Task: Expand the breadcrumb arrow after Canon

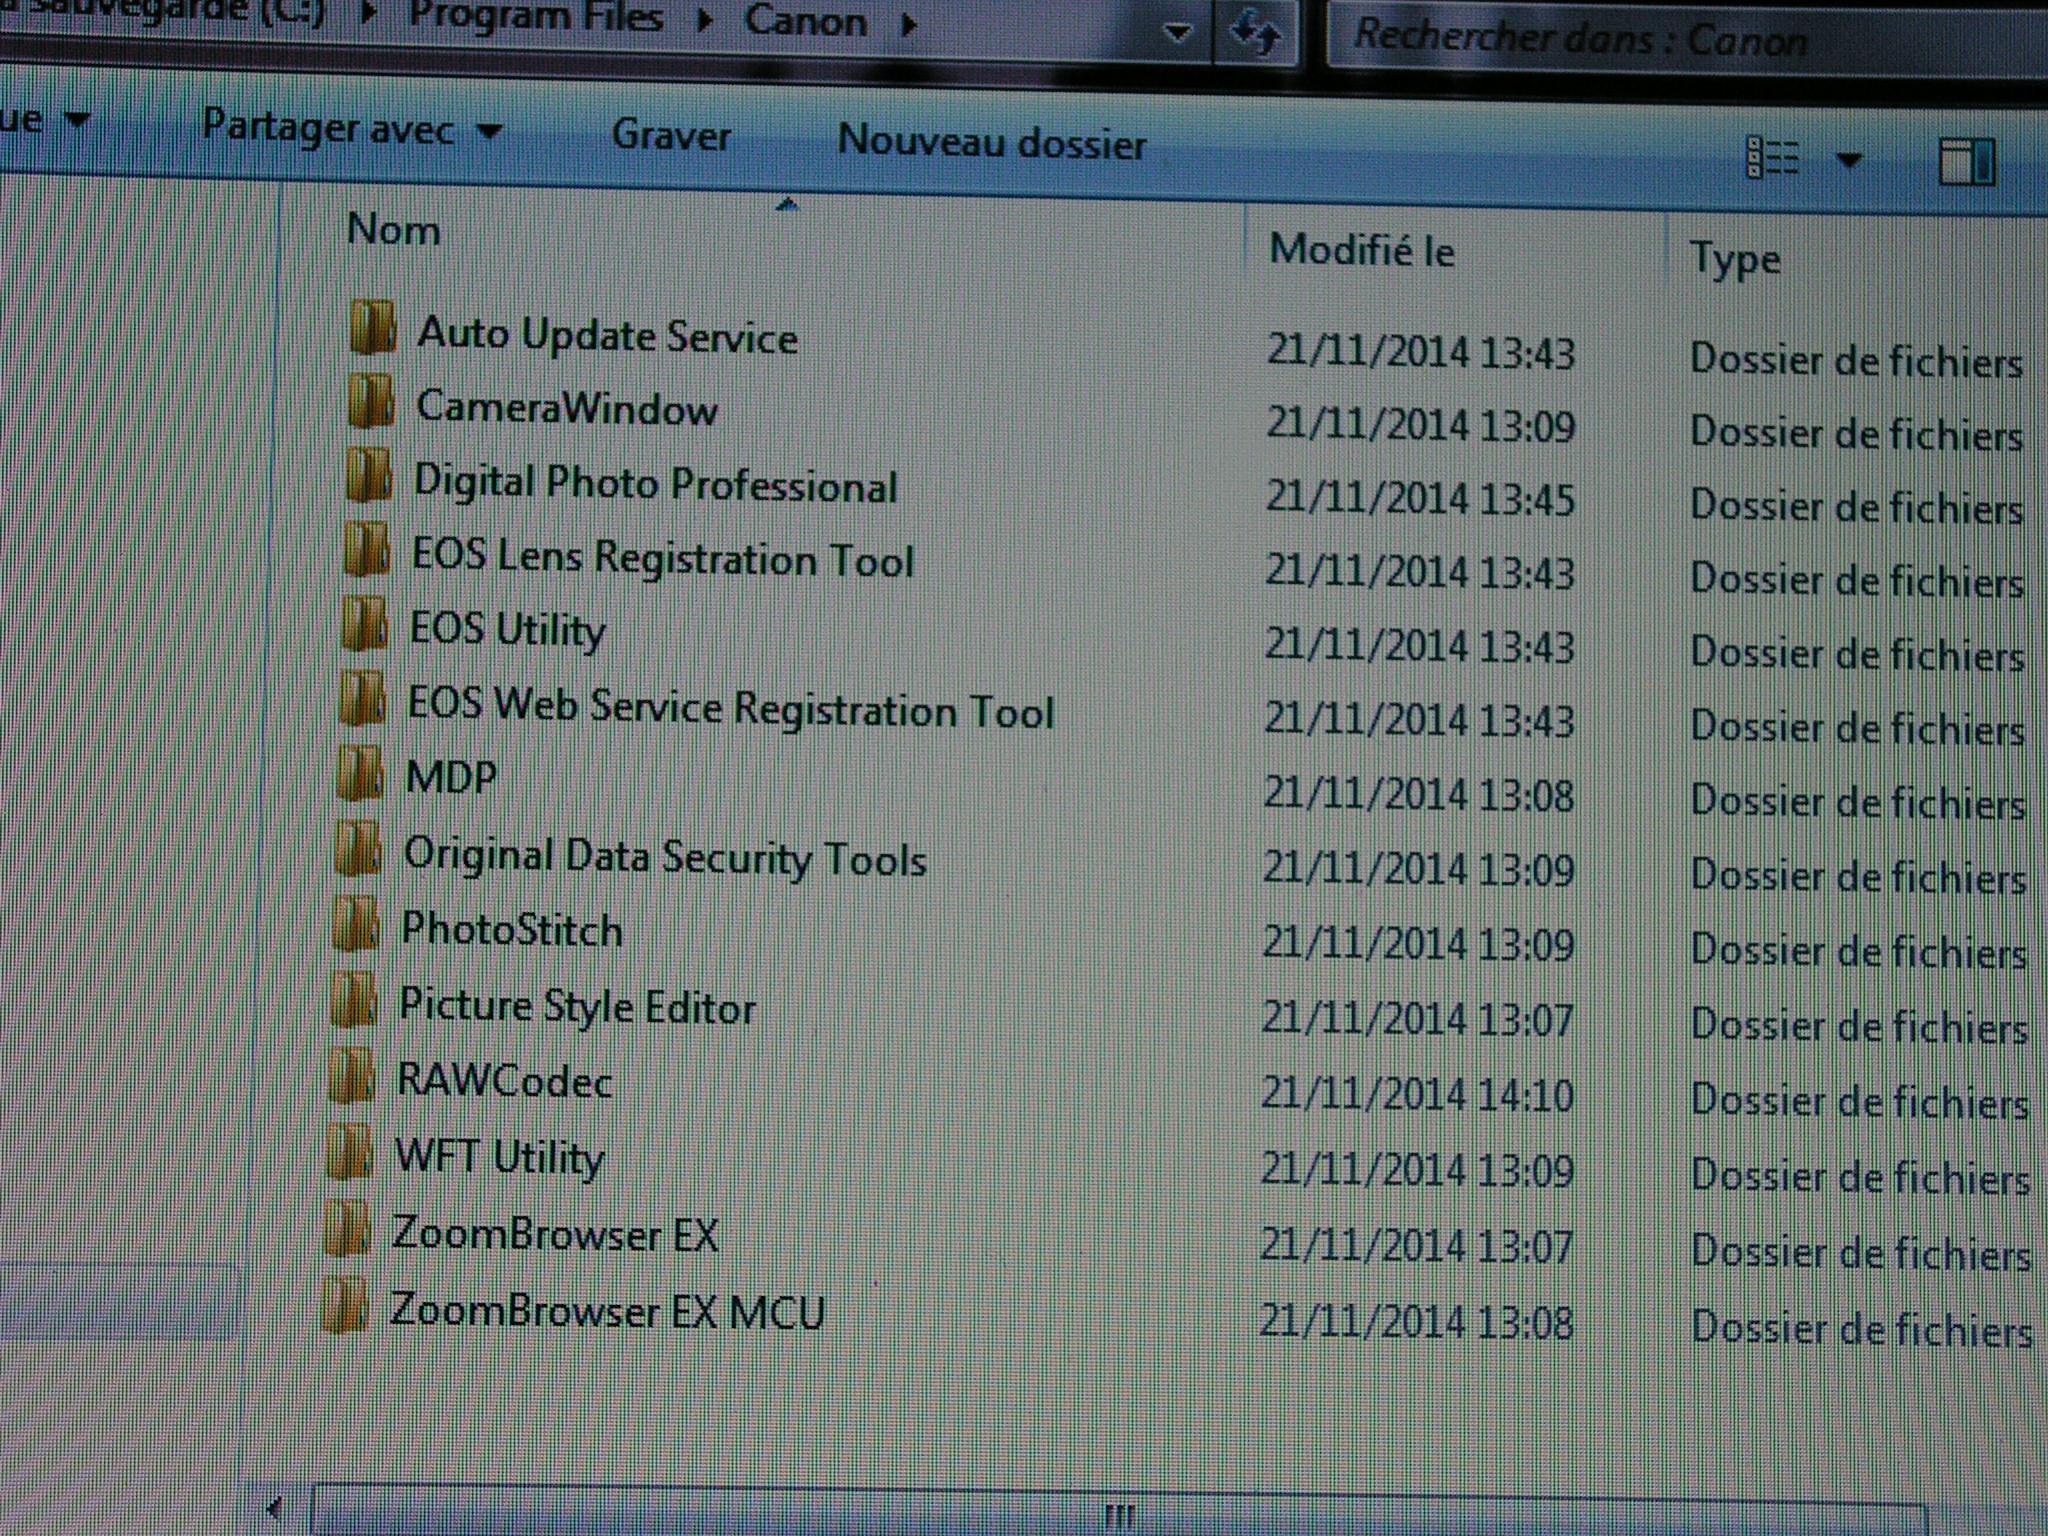Action: pyautogui.click(x=908, y=24)
